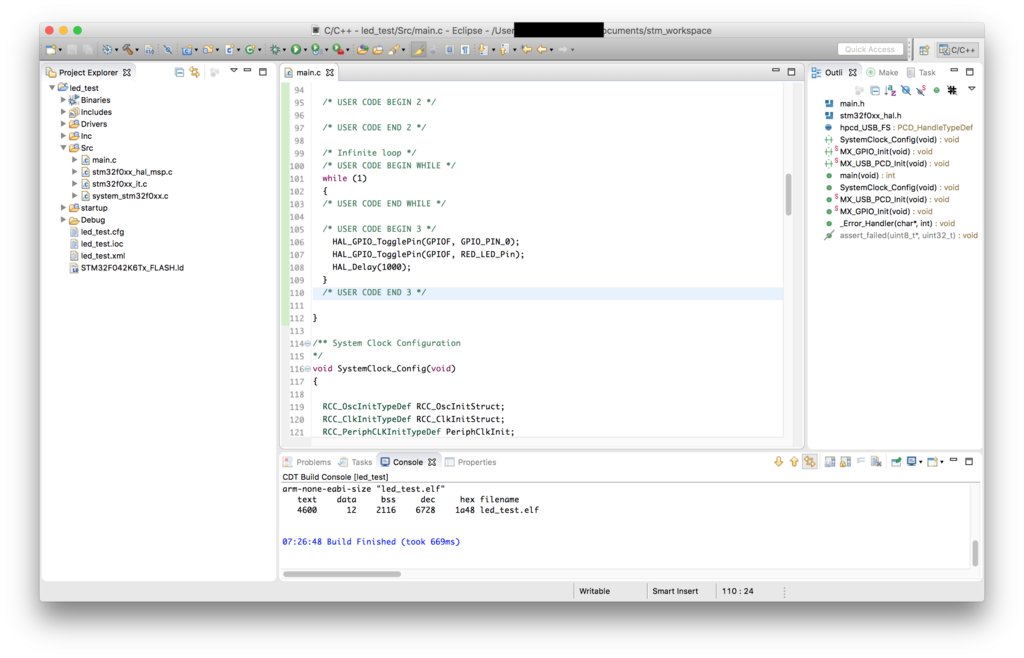Click the Last Edit Location arrow icon
The image size is (1024, 658).
[526, 50]
